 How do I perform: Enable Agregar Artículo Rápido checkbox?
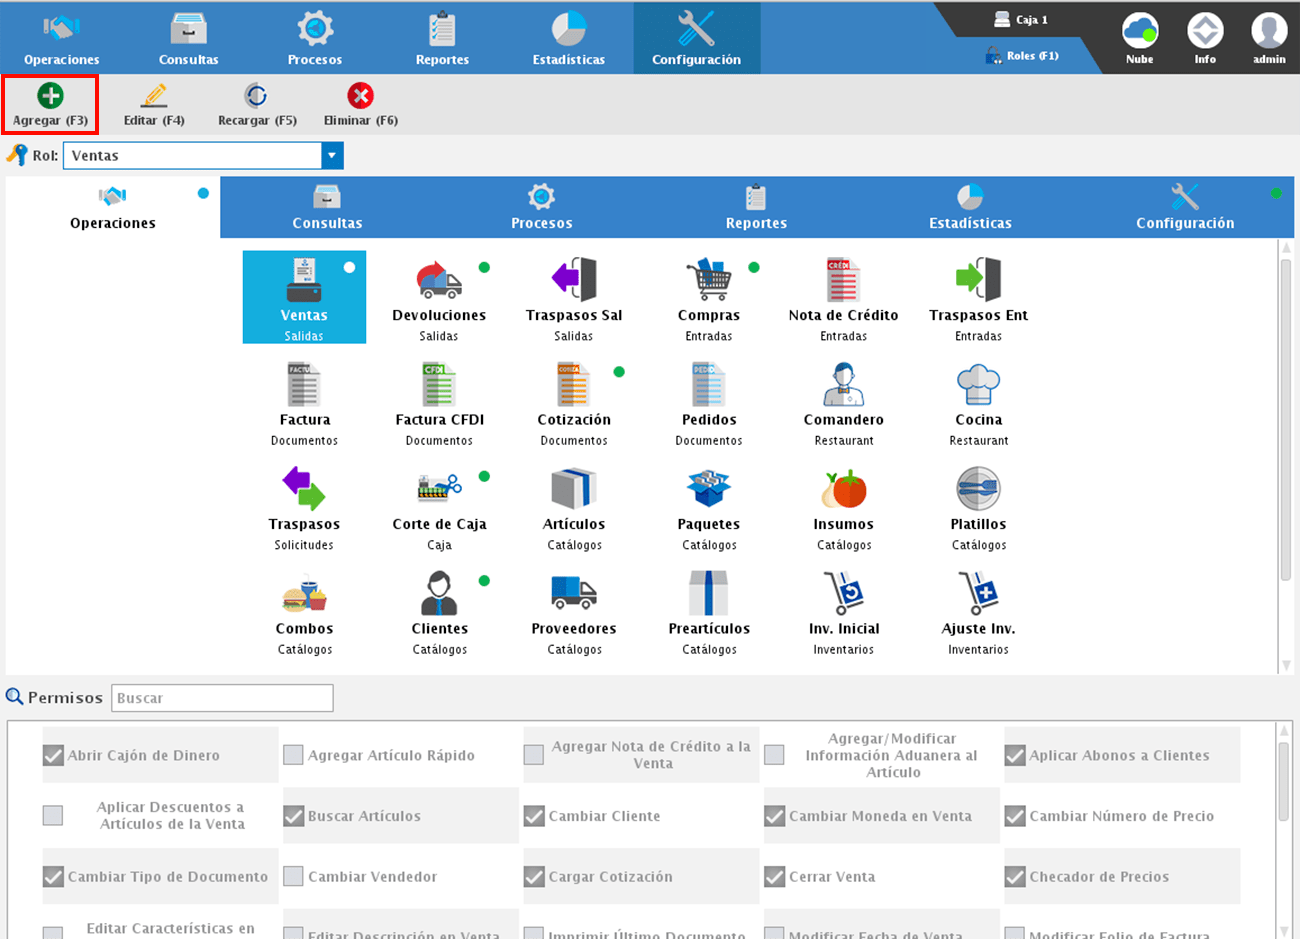point(293,755)
